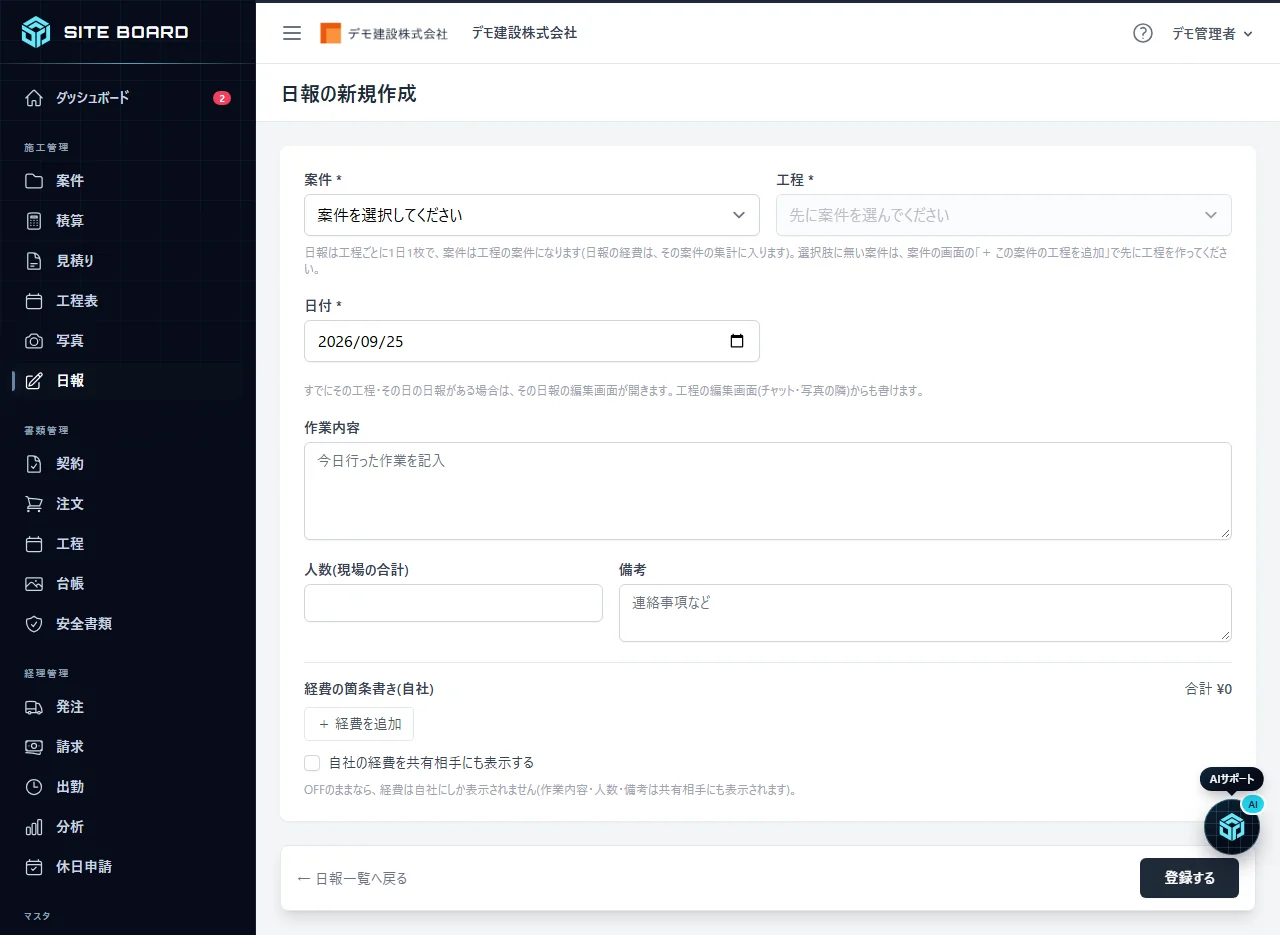Click the デモ建設株式会社 company name text

(524, 33)
